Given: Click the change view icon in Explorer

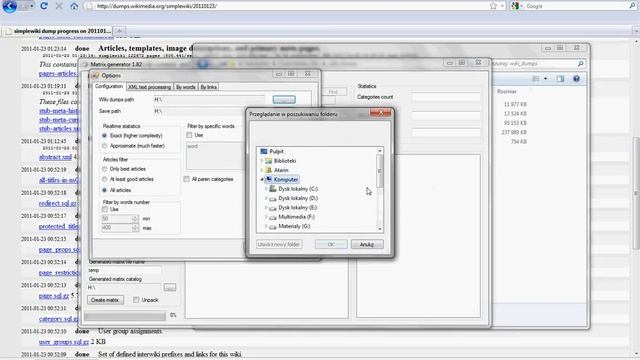Looking at the screenshot, I should (x=536, y=79).
